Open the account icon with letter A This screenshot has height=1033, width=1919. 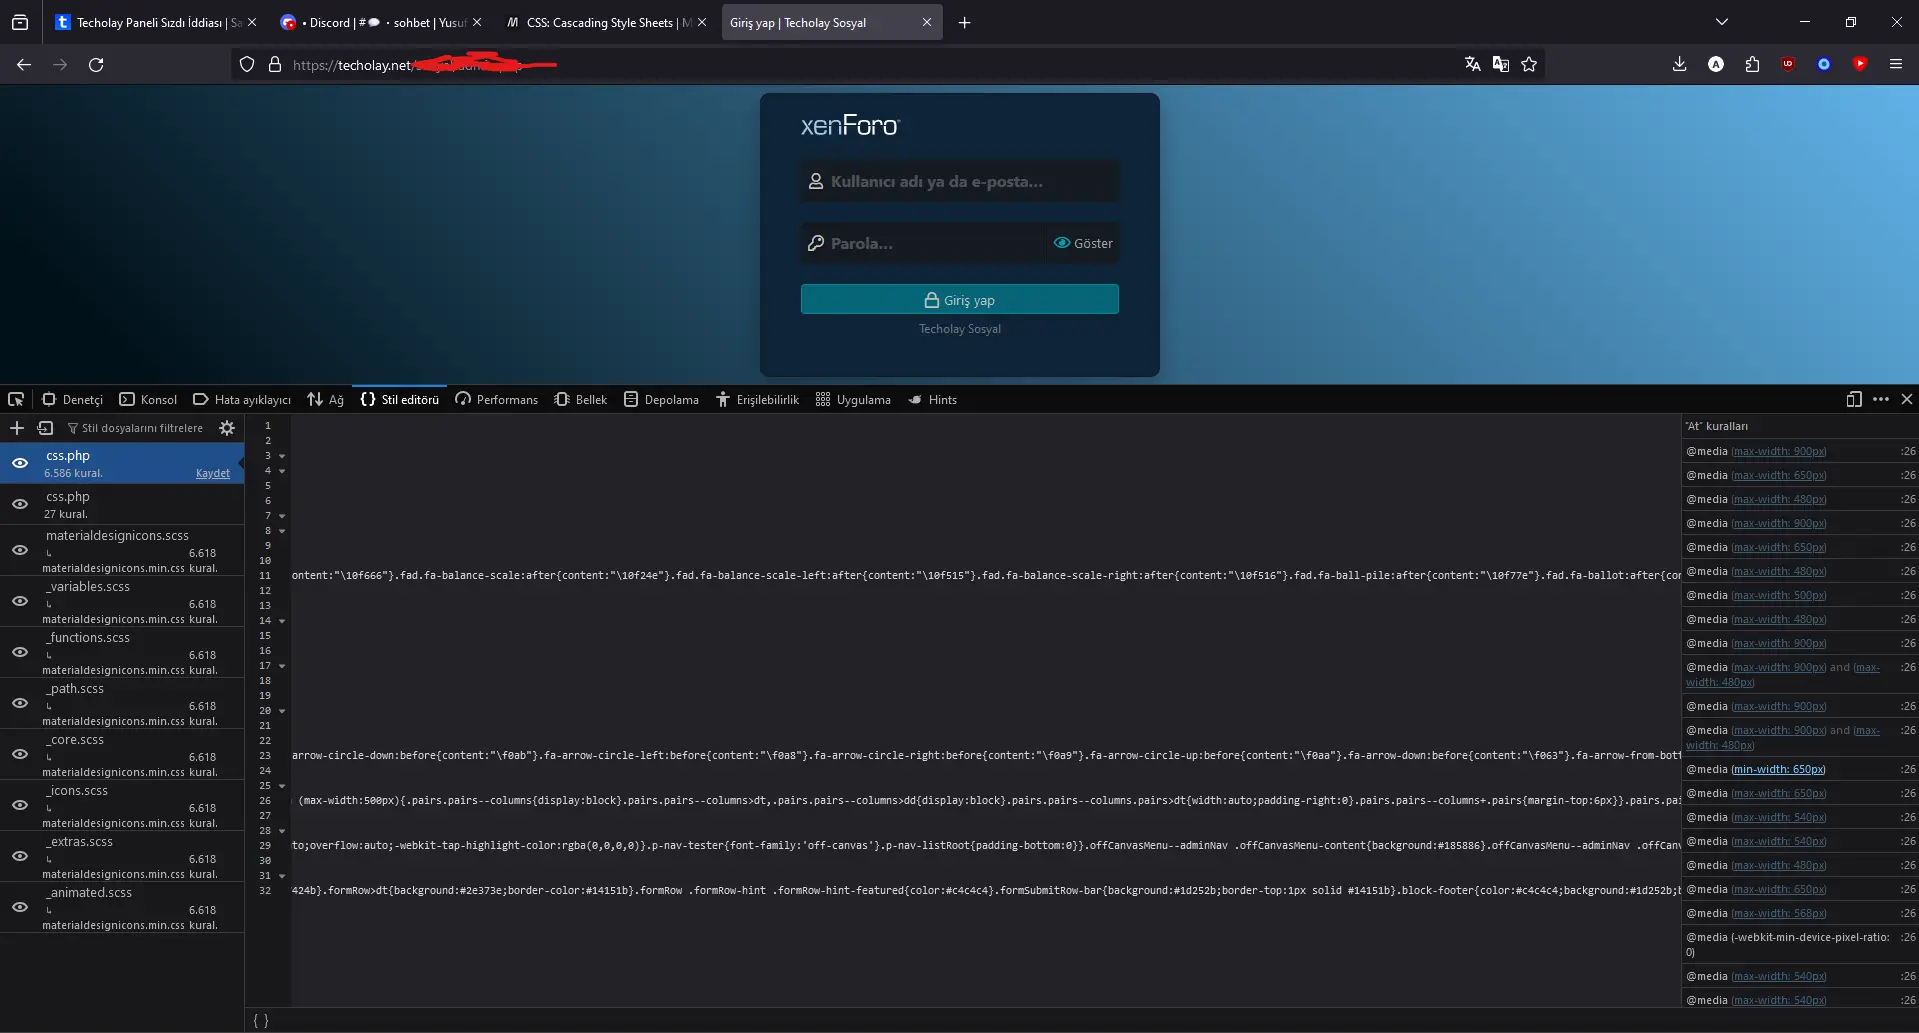pos(1716,64)
